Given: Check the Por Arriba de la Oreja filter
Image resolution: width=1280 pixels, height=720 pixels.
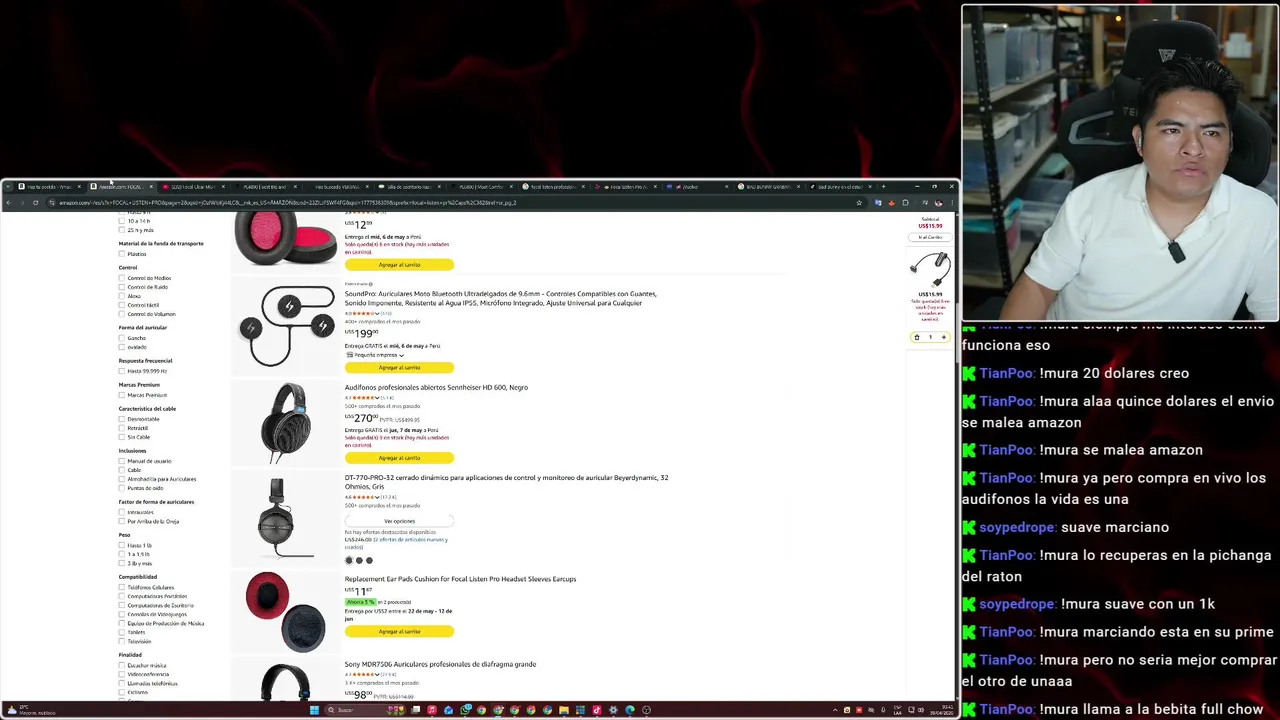Looking at the screenshot, I should click(x=122, y=521).
